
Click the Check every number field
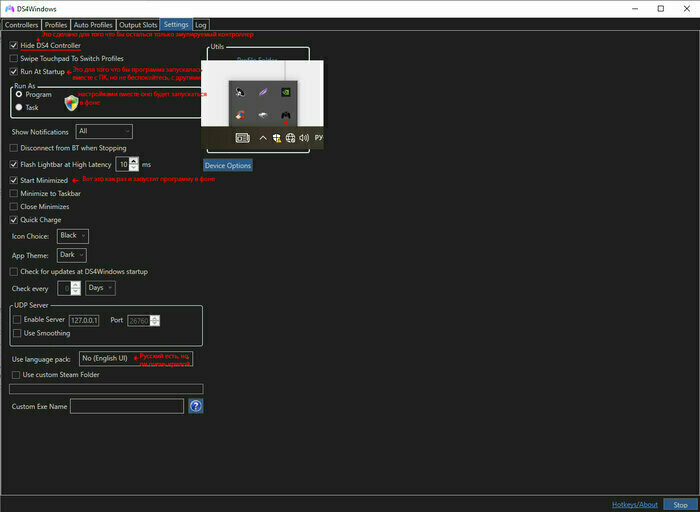[64, 288]
